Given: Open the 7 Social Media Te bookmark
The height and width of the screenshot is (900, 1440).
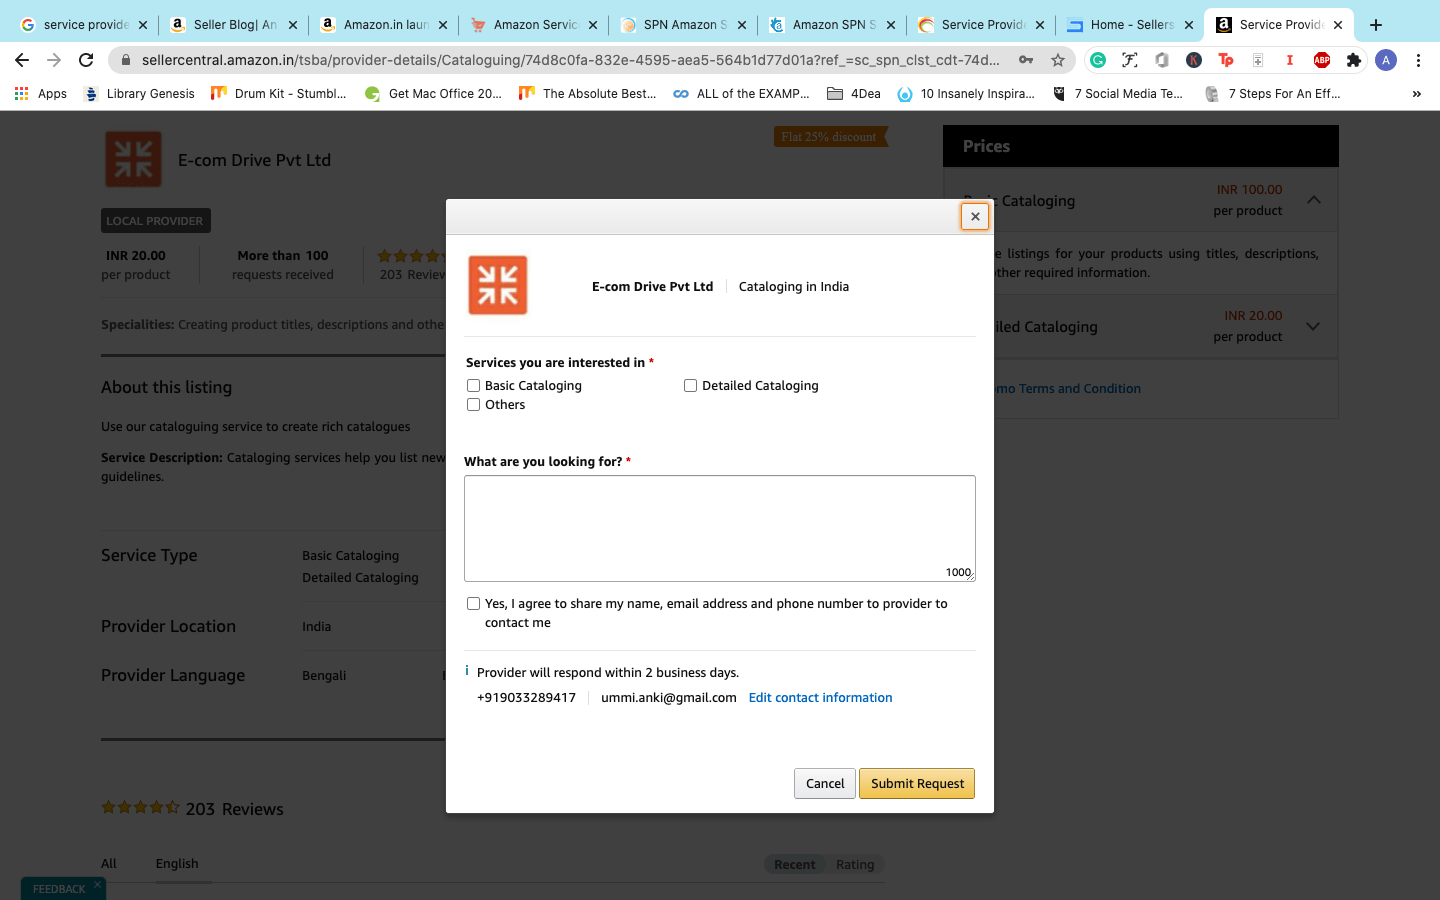Looking at the screenshot, I should coord(1118,94).
